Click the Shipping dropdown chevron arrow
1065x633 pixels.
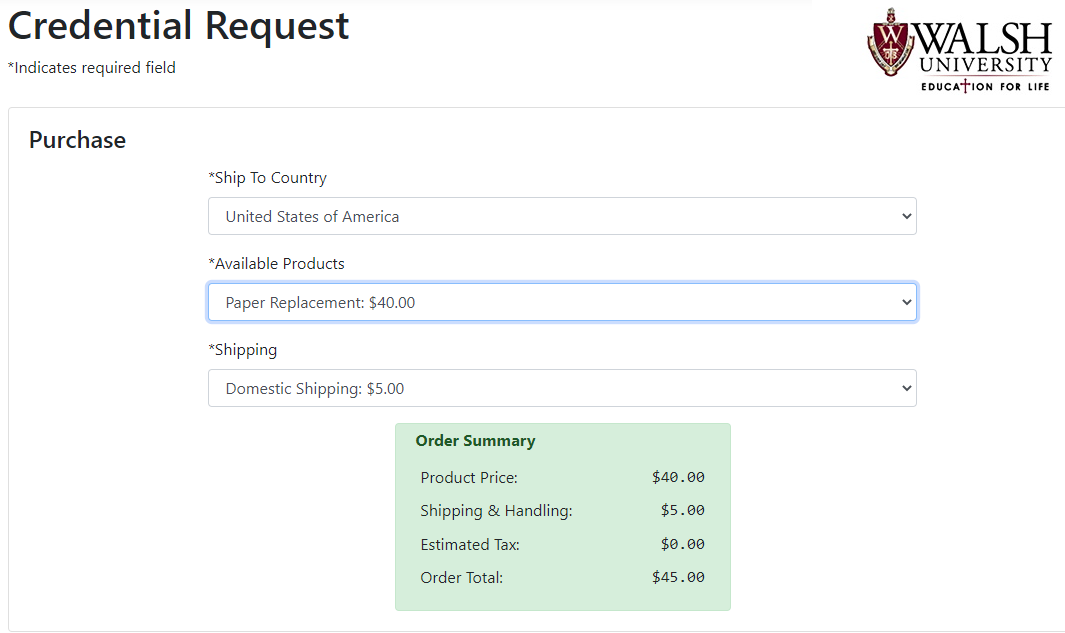coord(906,388)
